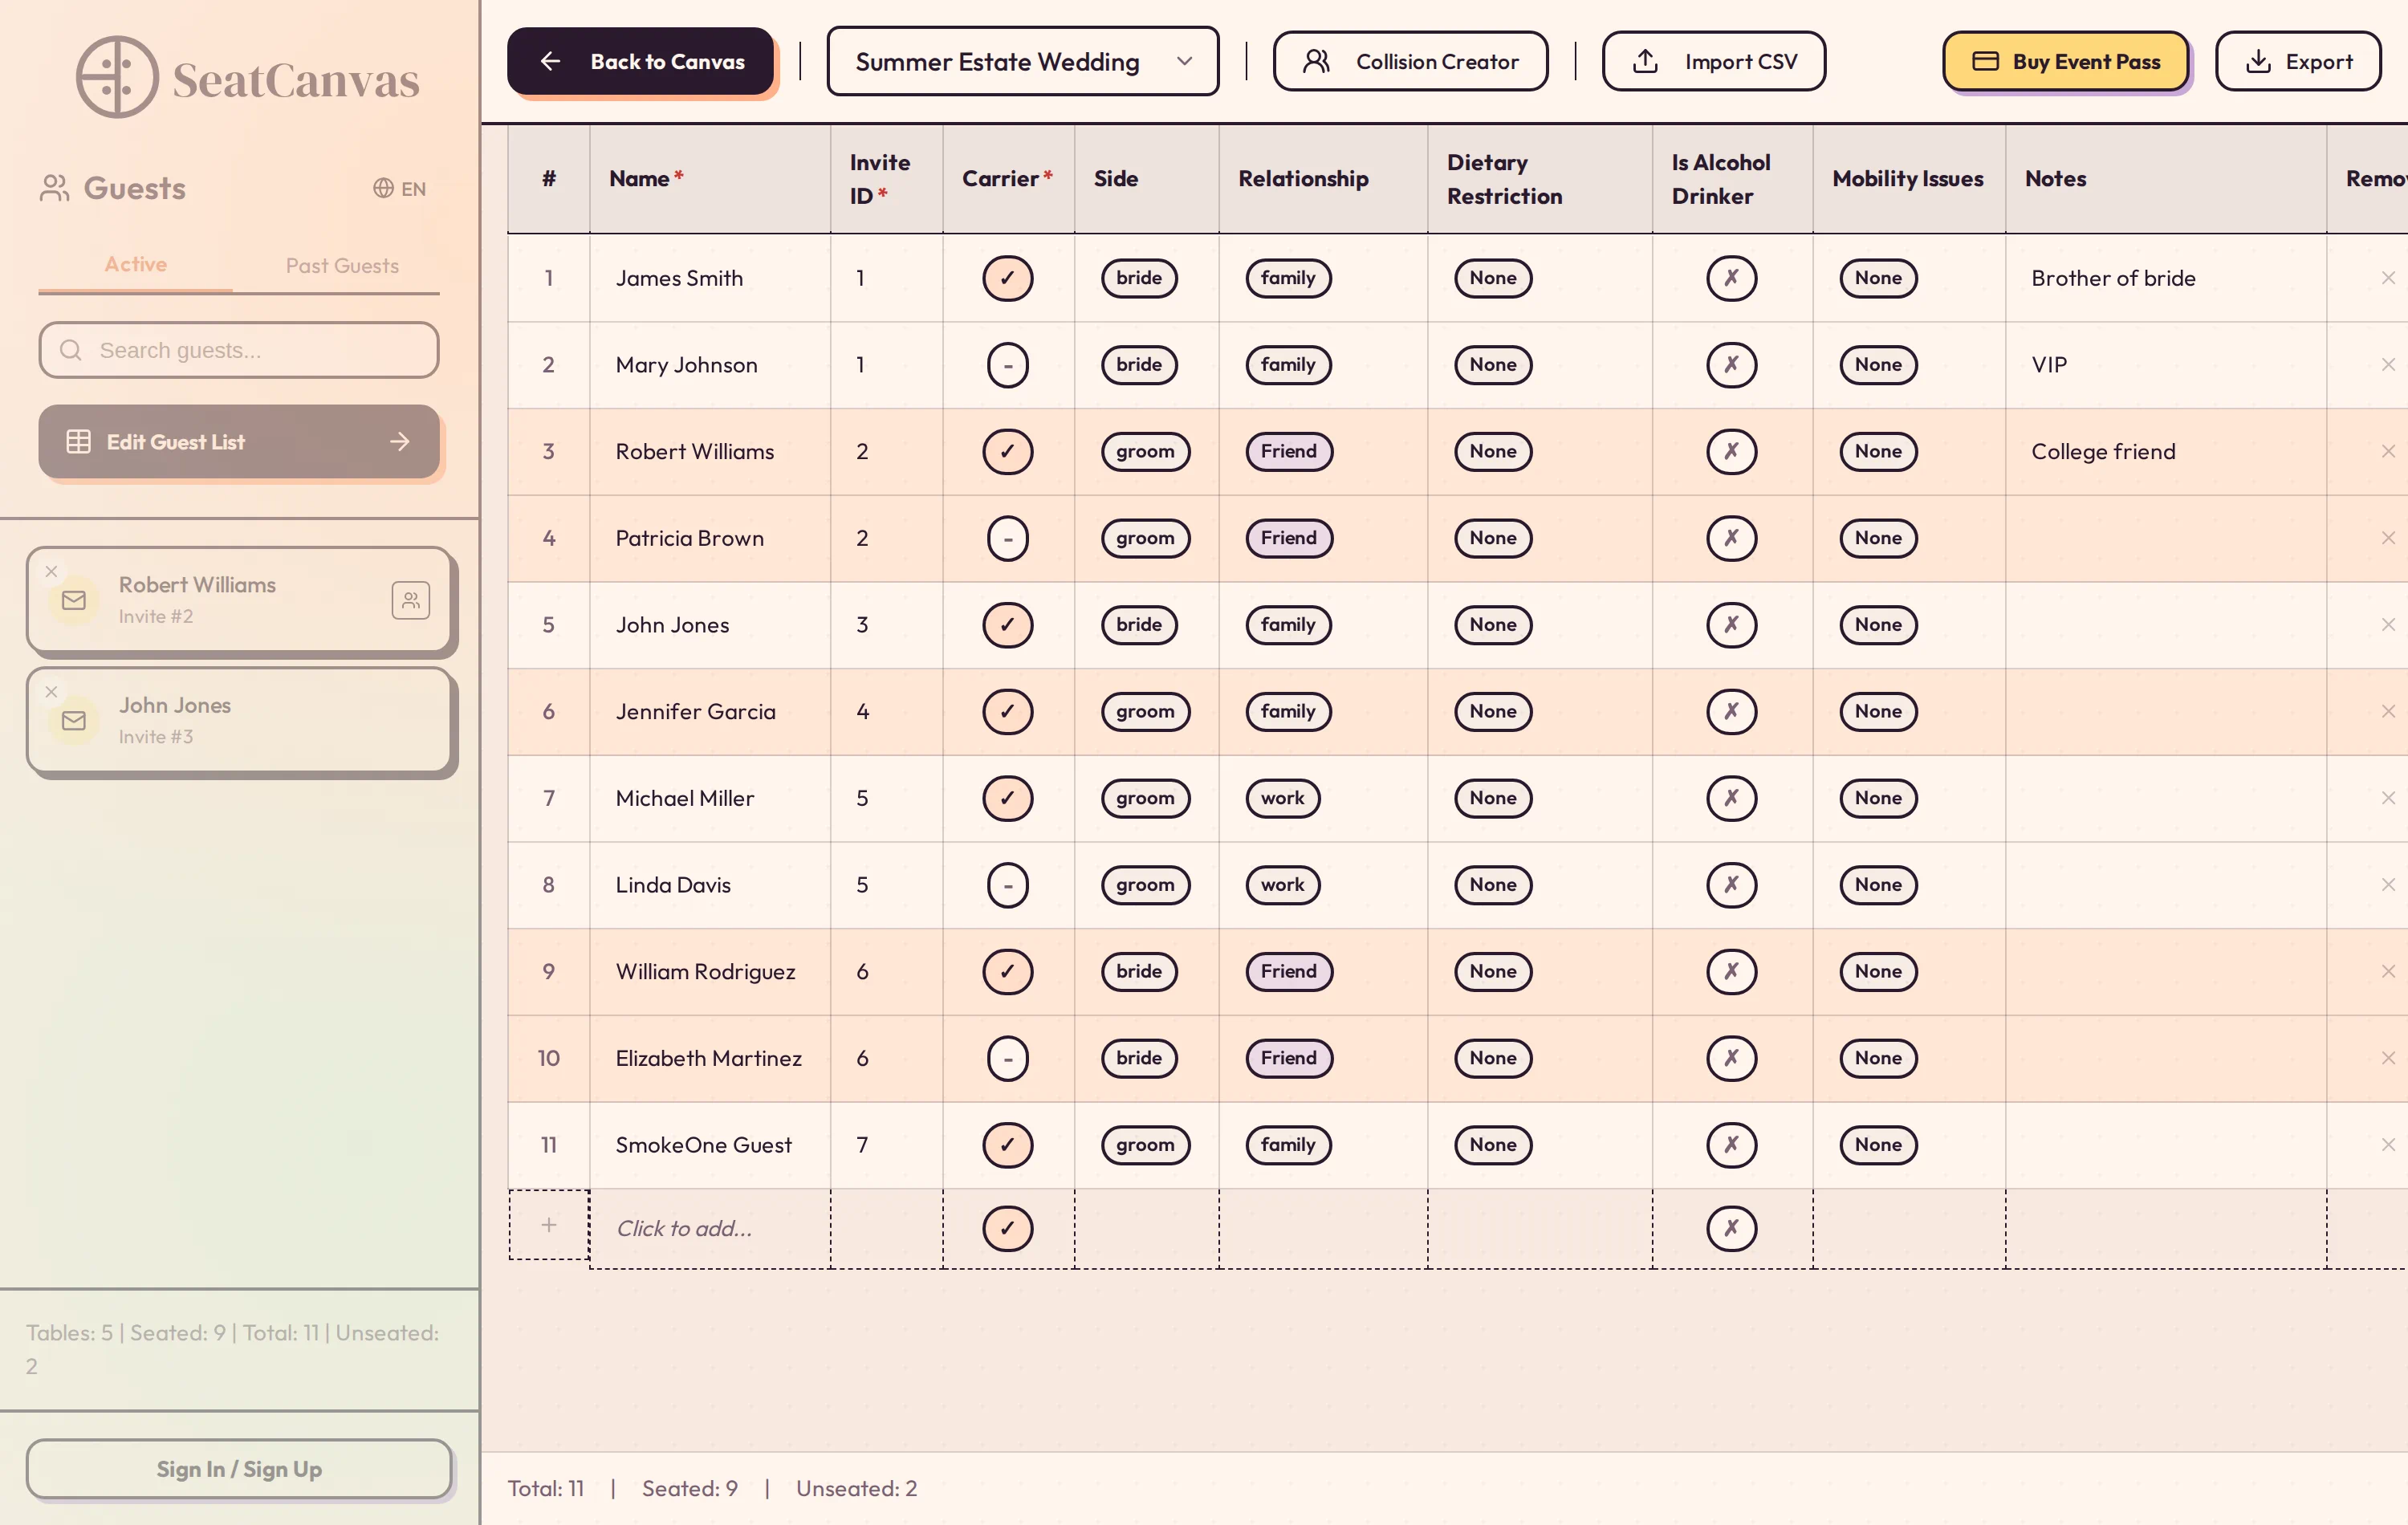Remove Robert Williams row with X

click(2388, 451)
